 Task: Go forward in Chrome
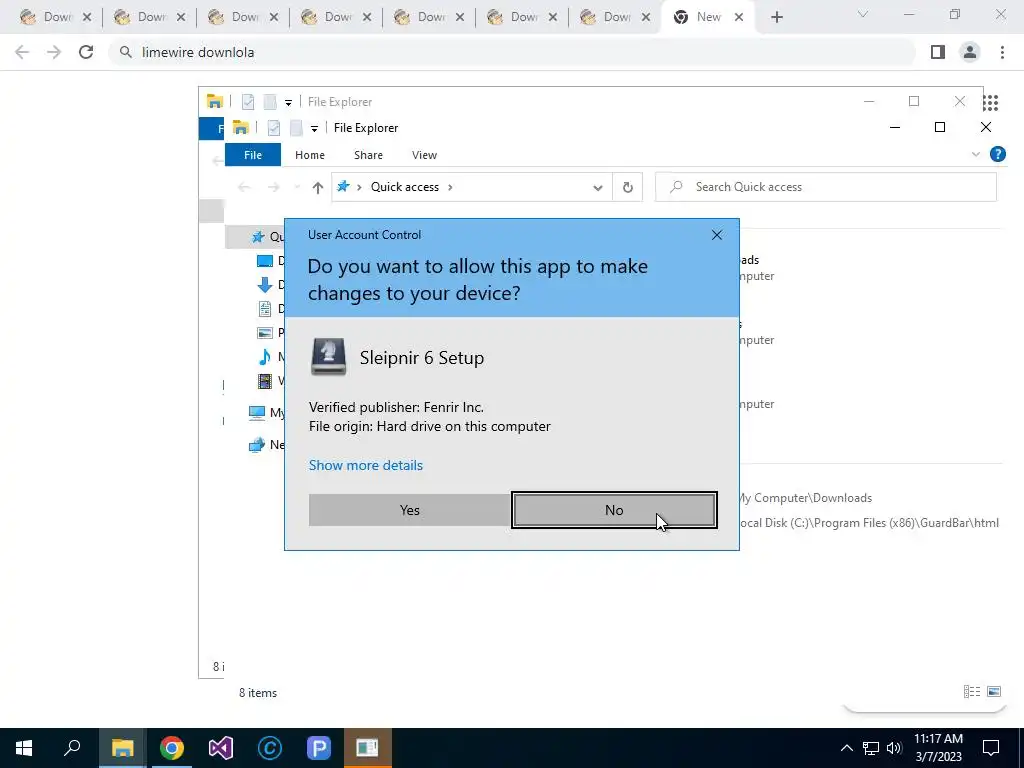pyautogui.click(x=54, y=52)
